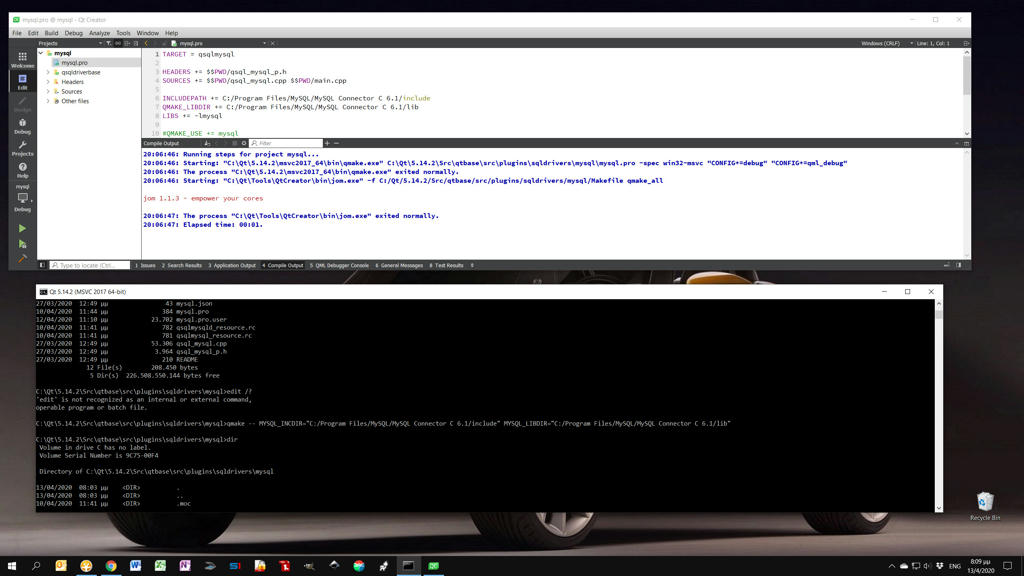Click the Type to locate field
Viewport: 1024px width, 576px height.
point(89,265)
